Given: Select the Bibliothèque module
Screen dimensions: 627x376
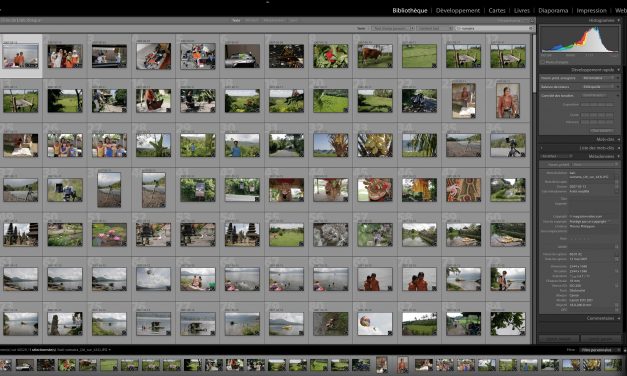Looking at the screenshot, I should pos(410,10).
